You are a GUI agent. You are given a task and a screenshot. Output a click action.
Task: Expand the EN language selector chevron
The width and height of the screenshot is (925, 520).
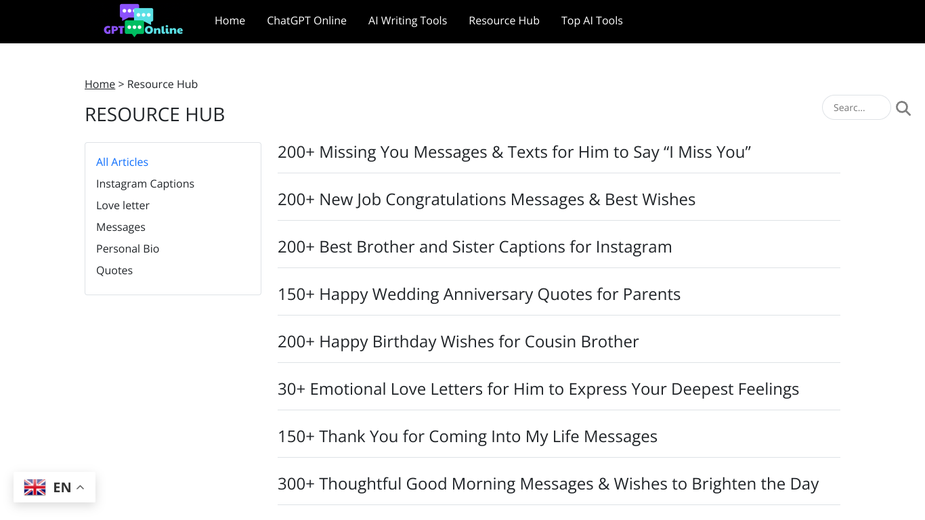pos(81,488)
